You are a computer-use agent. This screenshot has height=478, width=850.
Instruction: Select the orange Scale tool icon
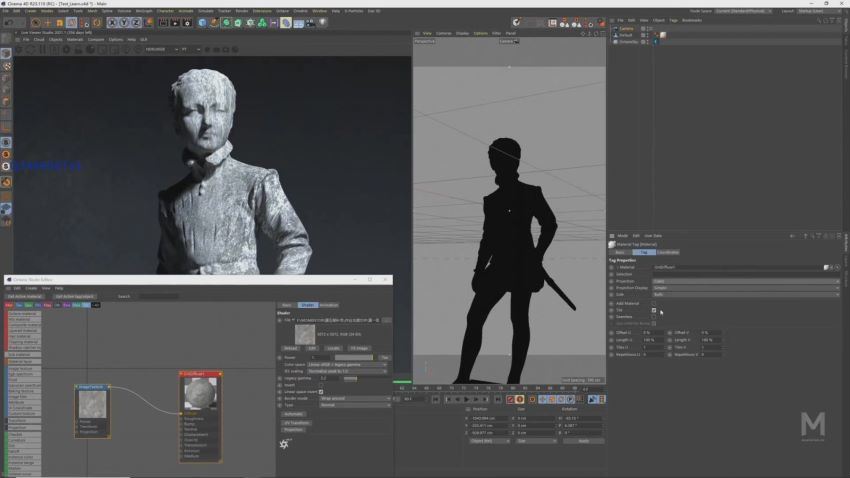[x=60, y=23]
